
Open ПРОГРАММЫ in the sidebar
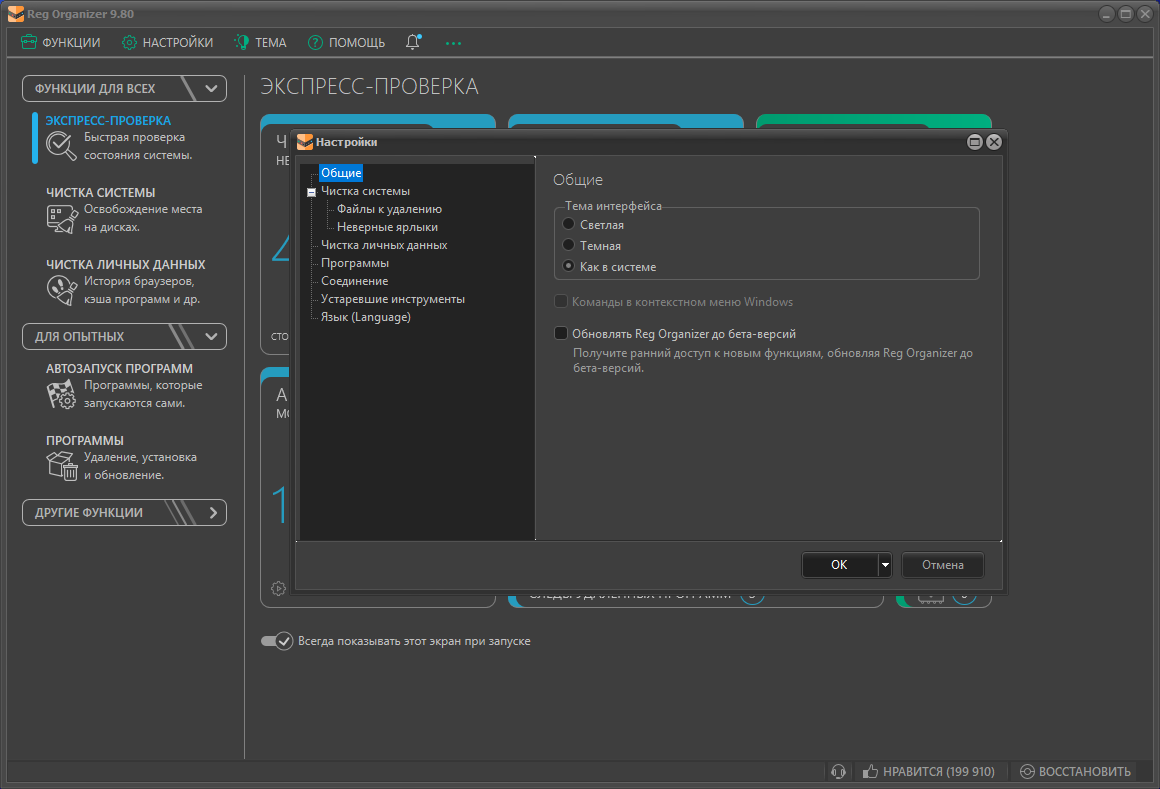(85, 440)
